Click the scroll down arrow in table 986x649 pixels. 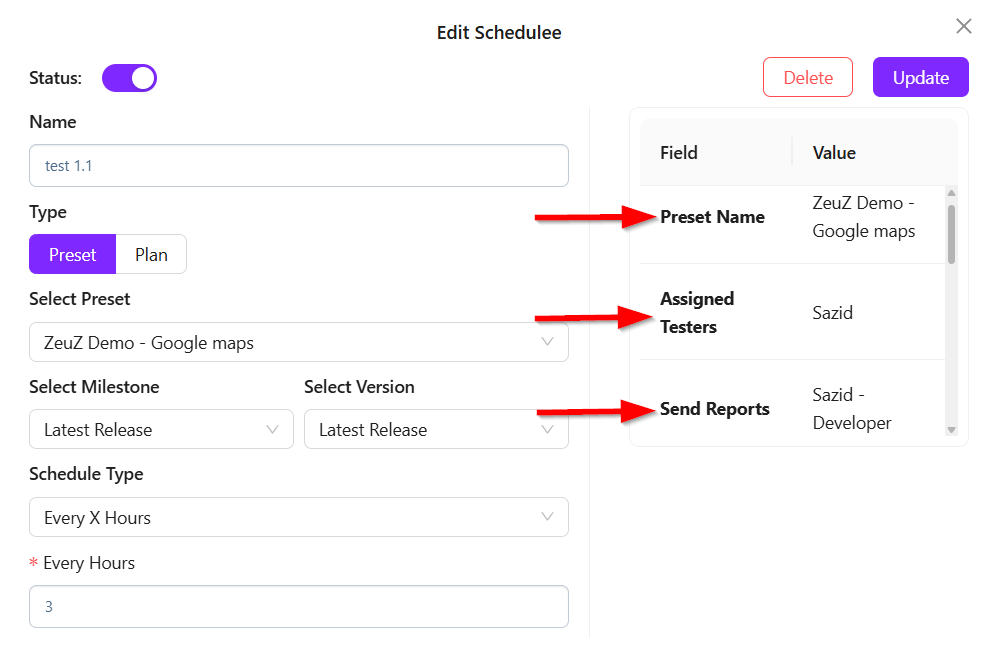pos(951,430)
